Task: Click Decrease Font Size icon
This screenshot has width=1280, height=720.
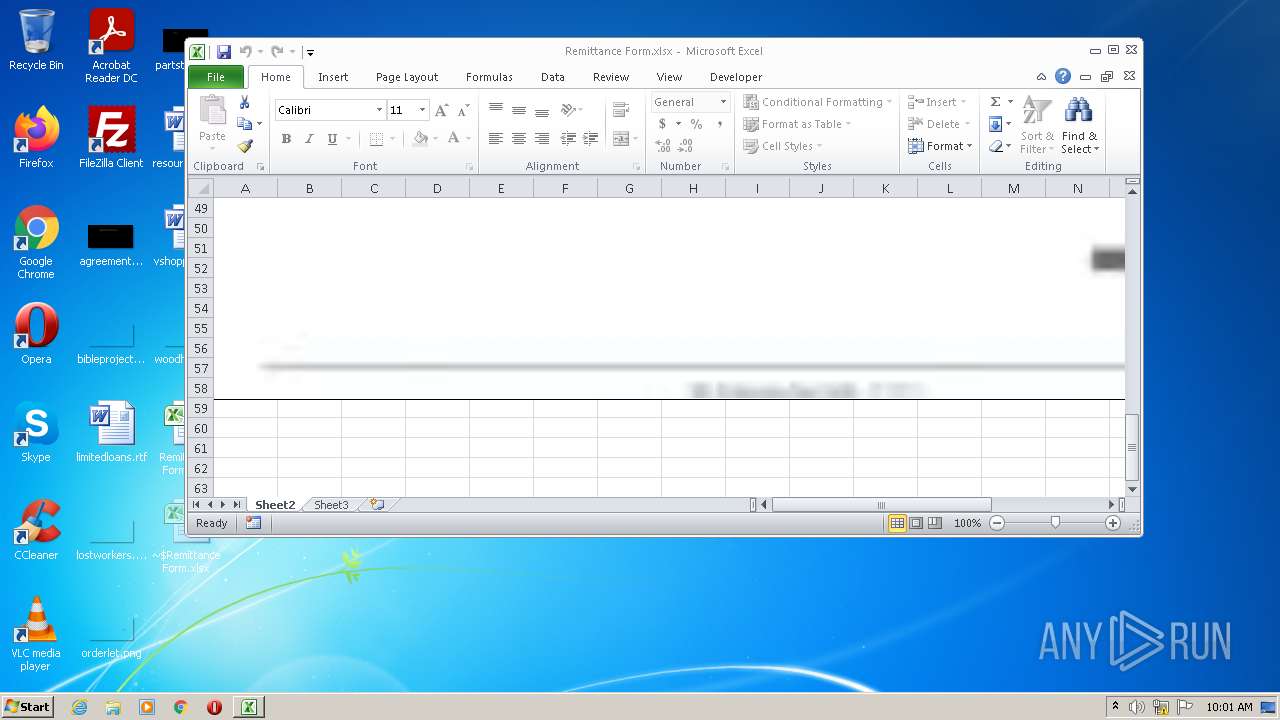Action: (463, 110)
